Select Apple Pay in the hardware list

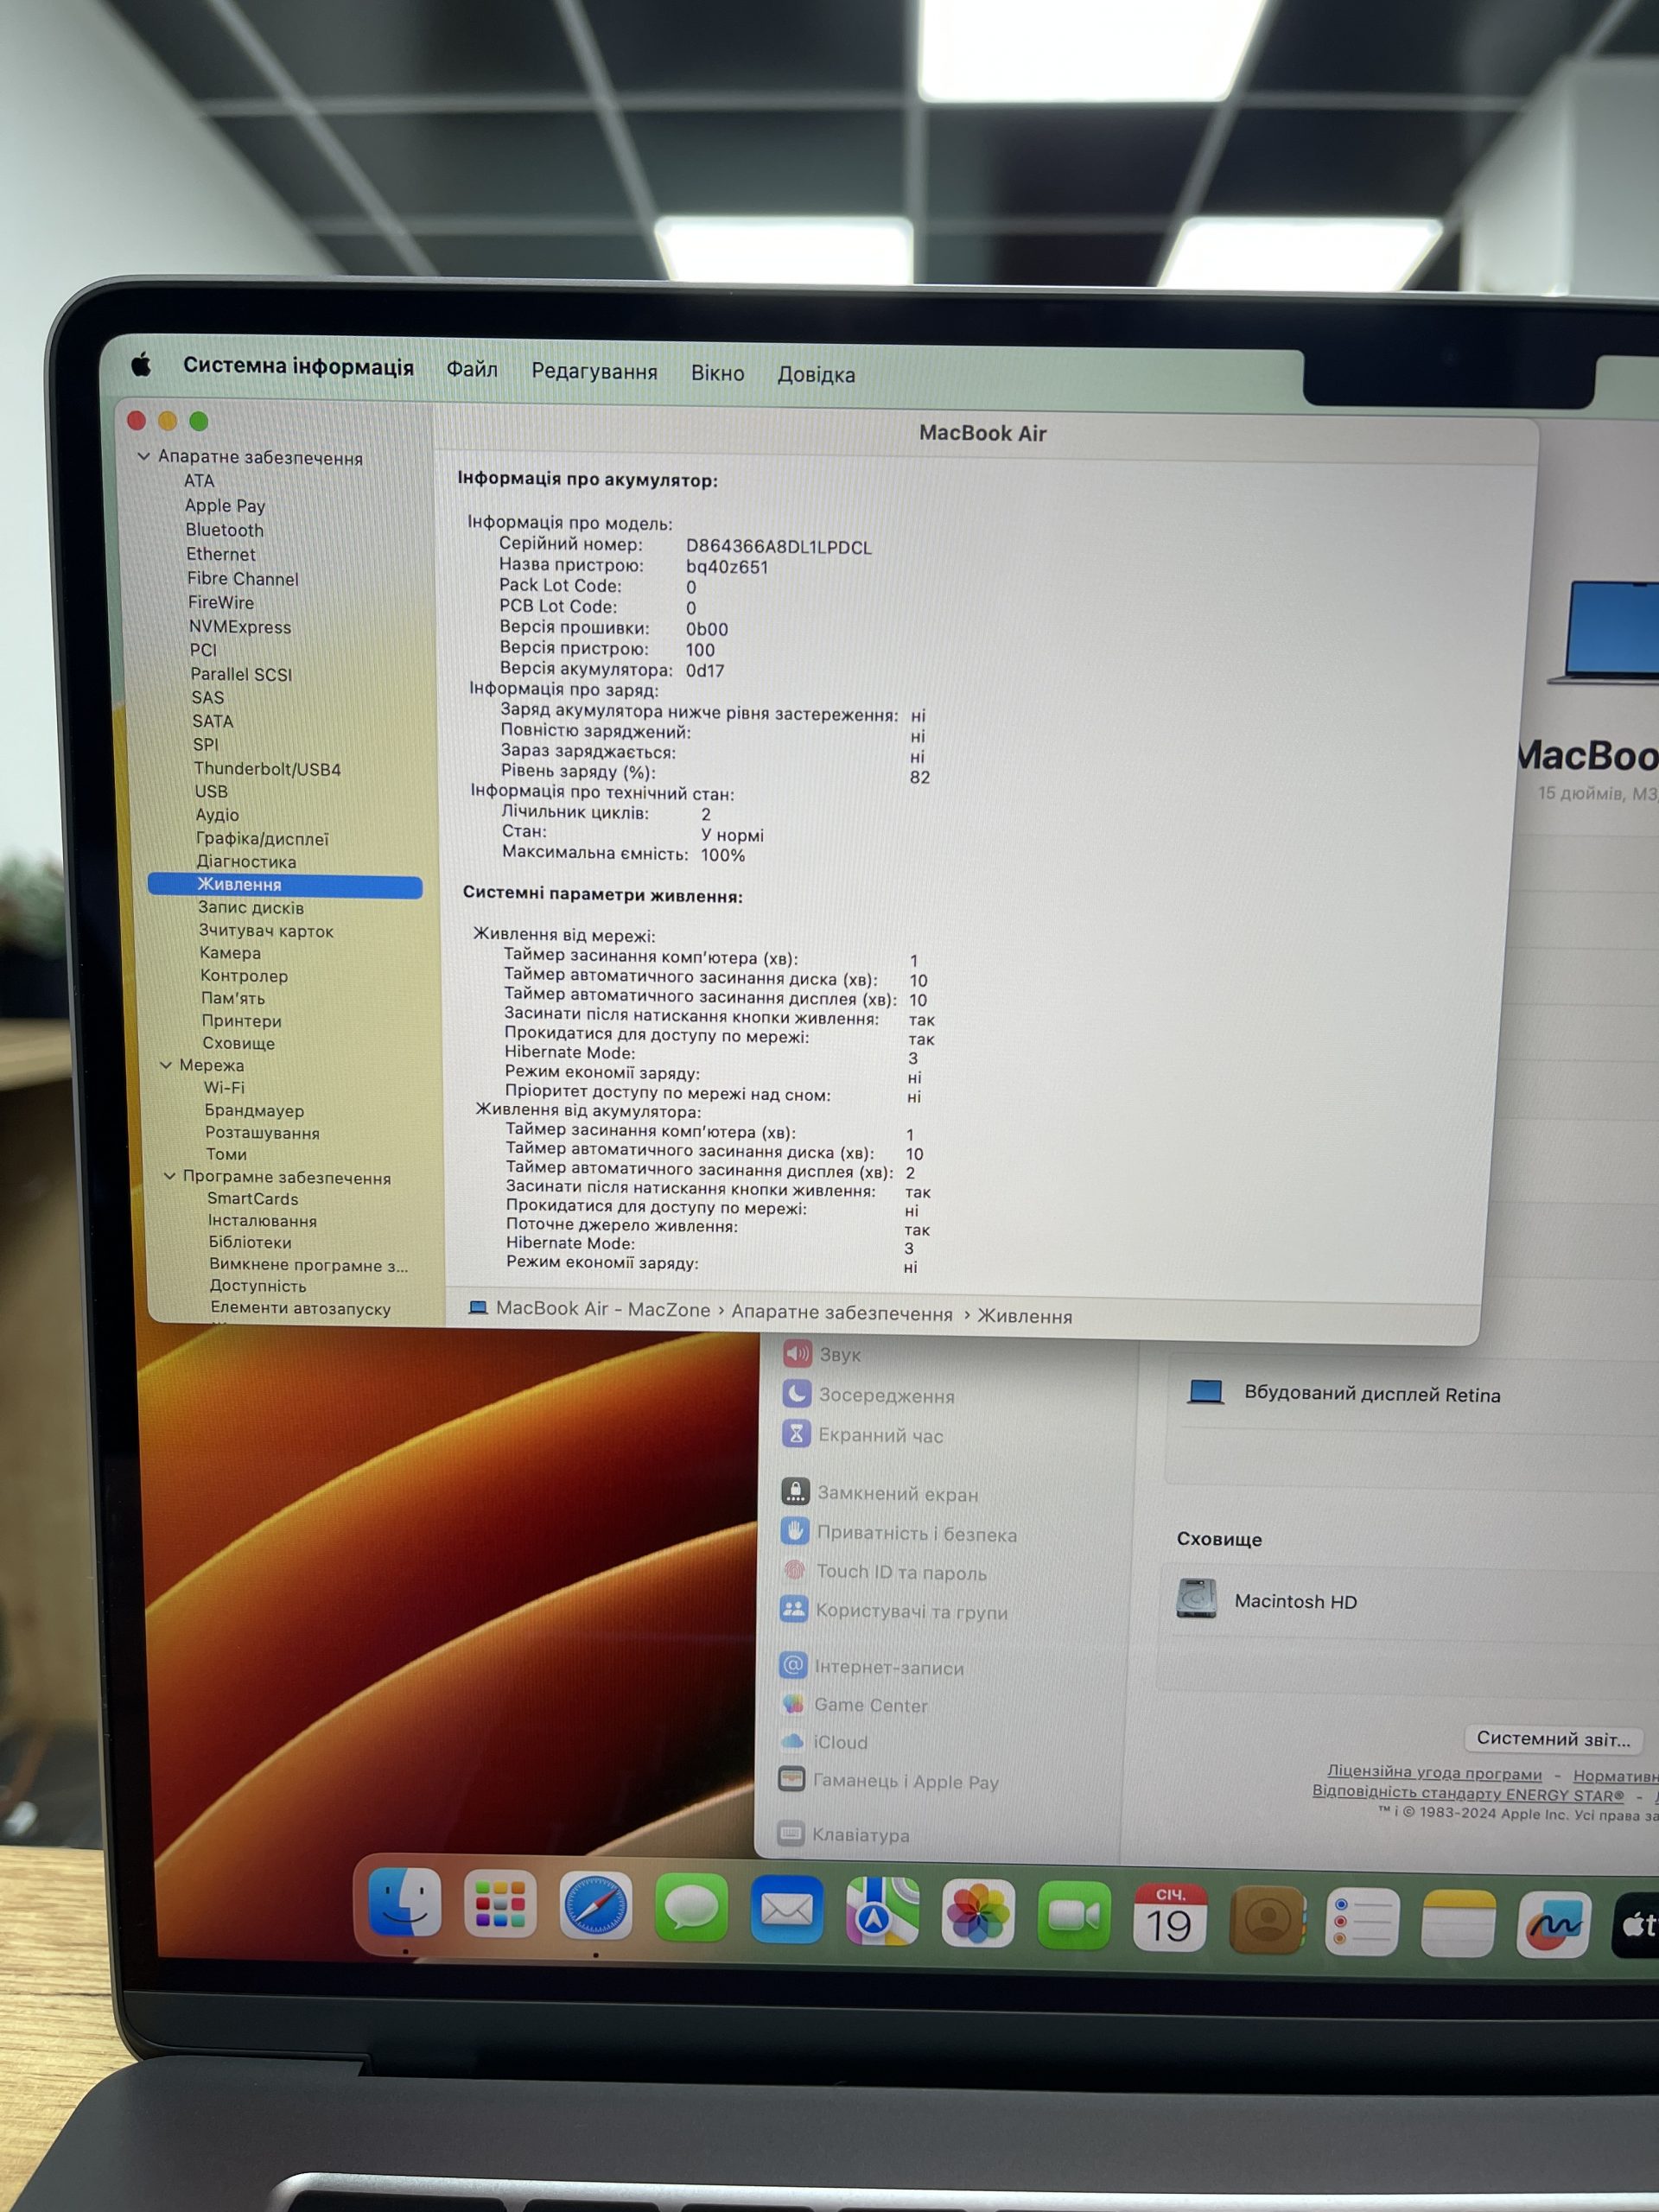tap(225, 505)
